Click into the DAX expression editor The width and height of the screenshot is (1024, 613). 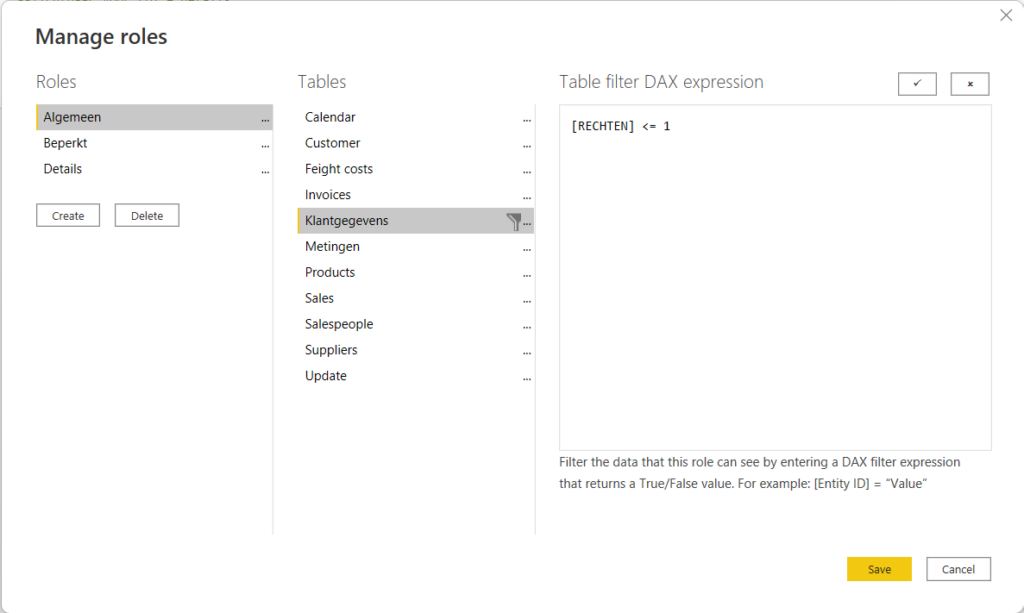click(775, 280)
